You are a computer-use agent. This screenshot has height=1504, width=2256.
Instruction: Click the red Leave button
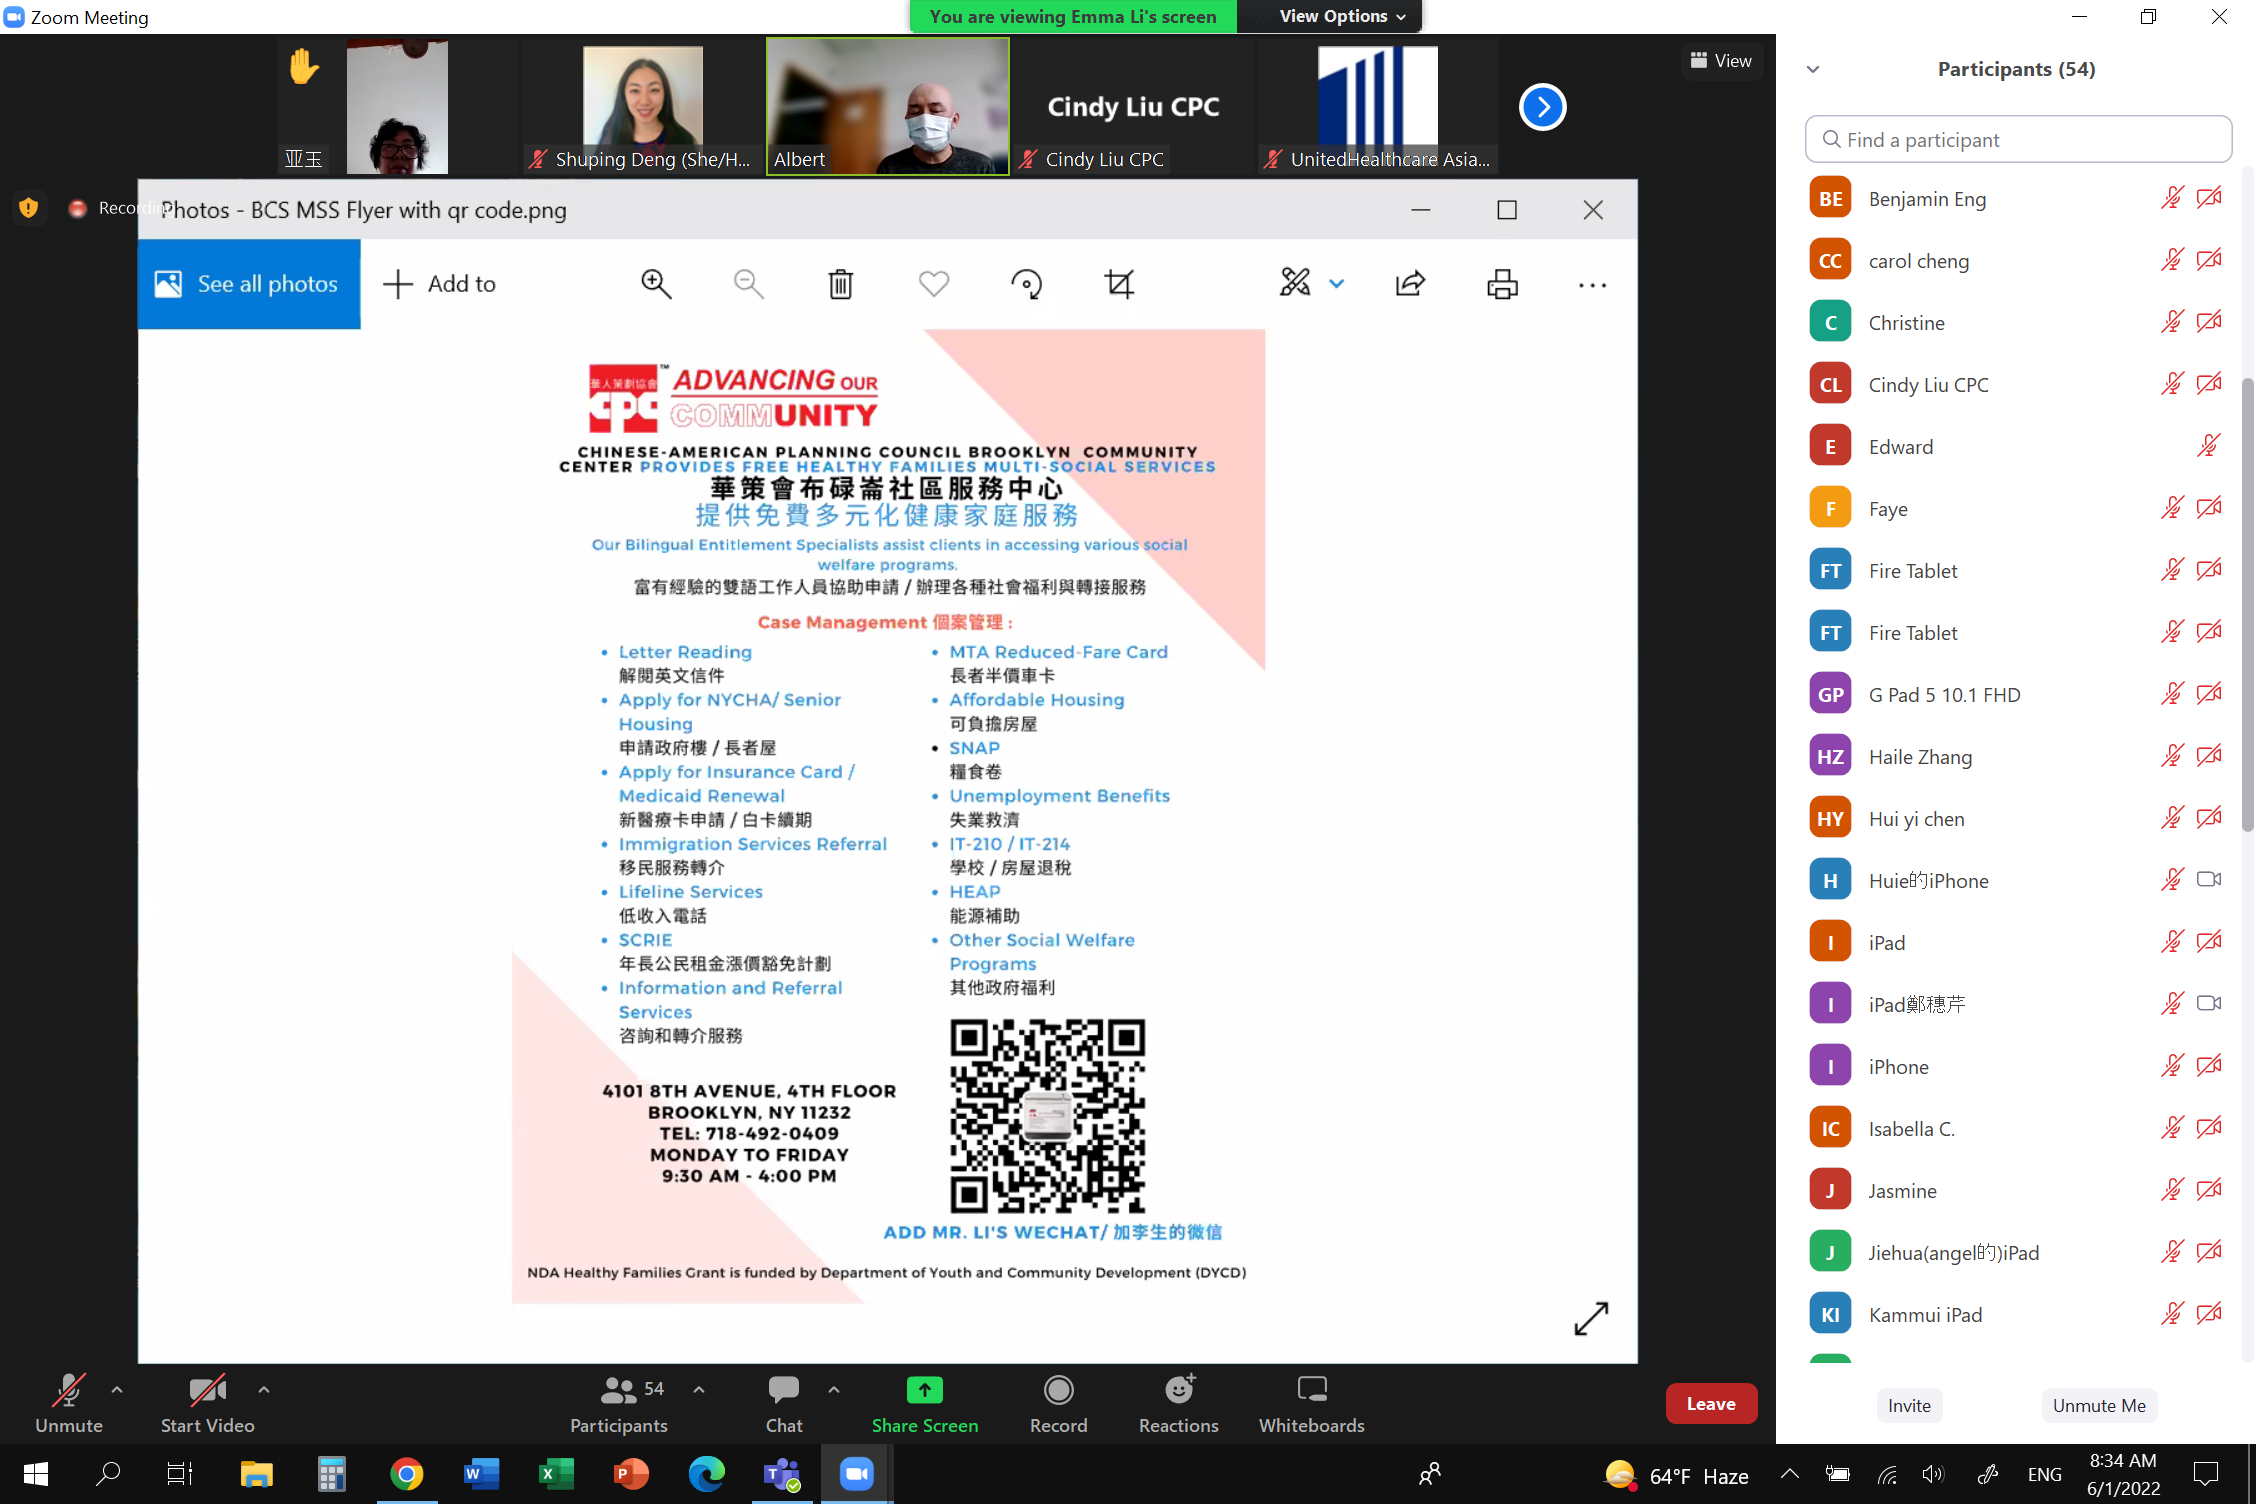(x=1711, y=1403)
